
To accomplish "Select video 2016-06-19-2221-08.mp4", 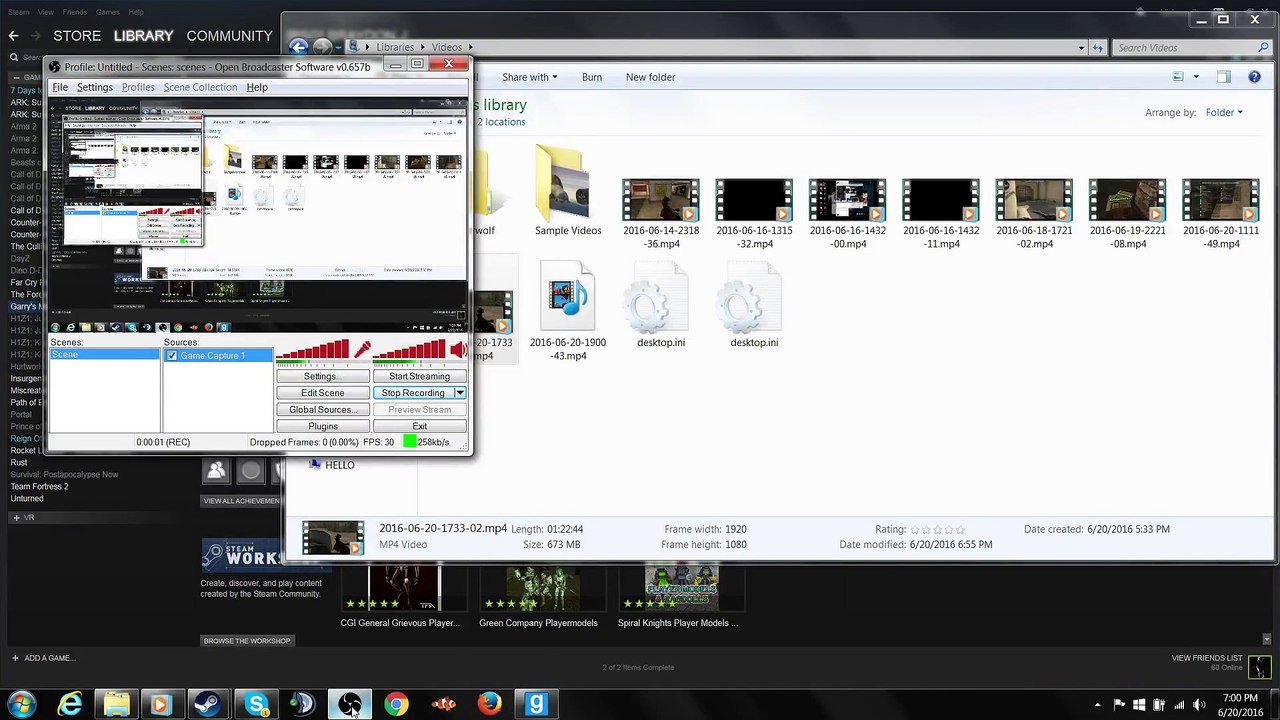I will (1127, 214).
